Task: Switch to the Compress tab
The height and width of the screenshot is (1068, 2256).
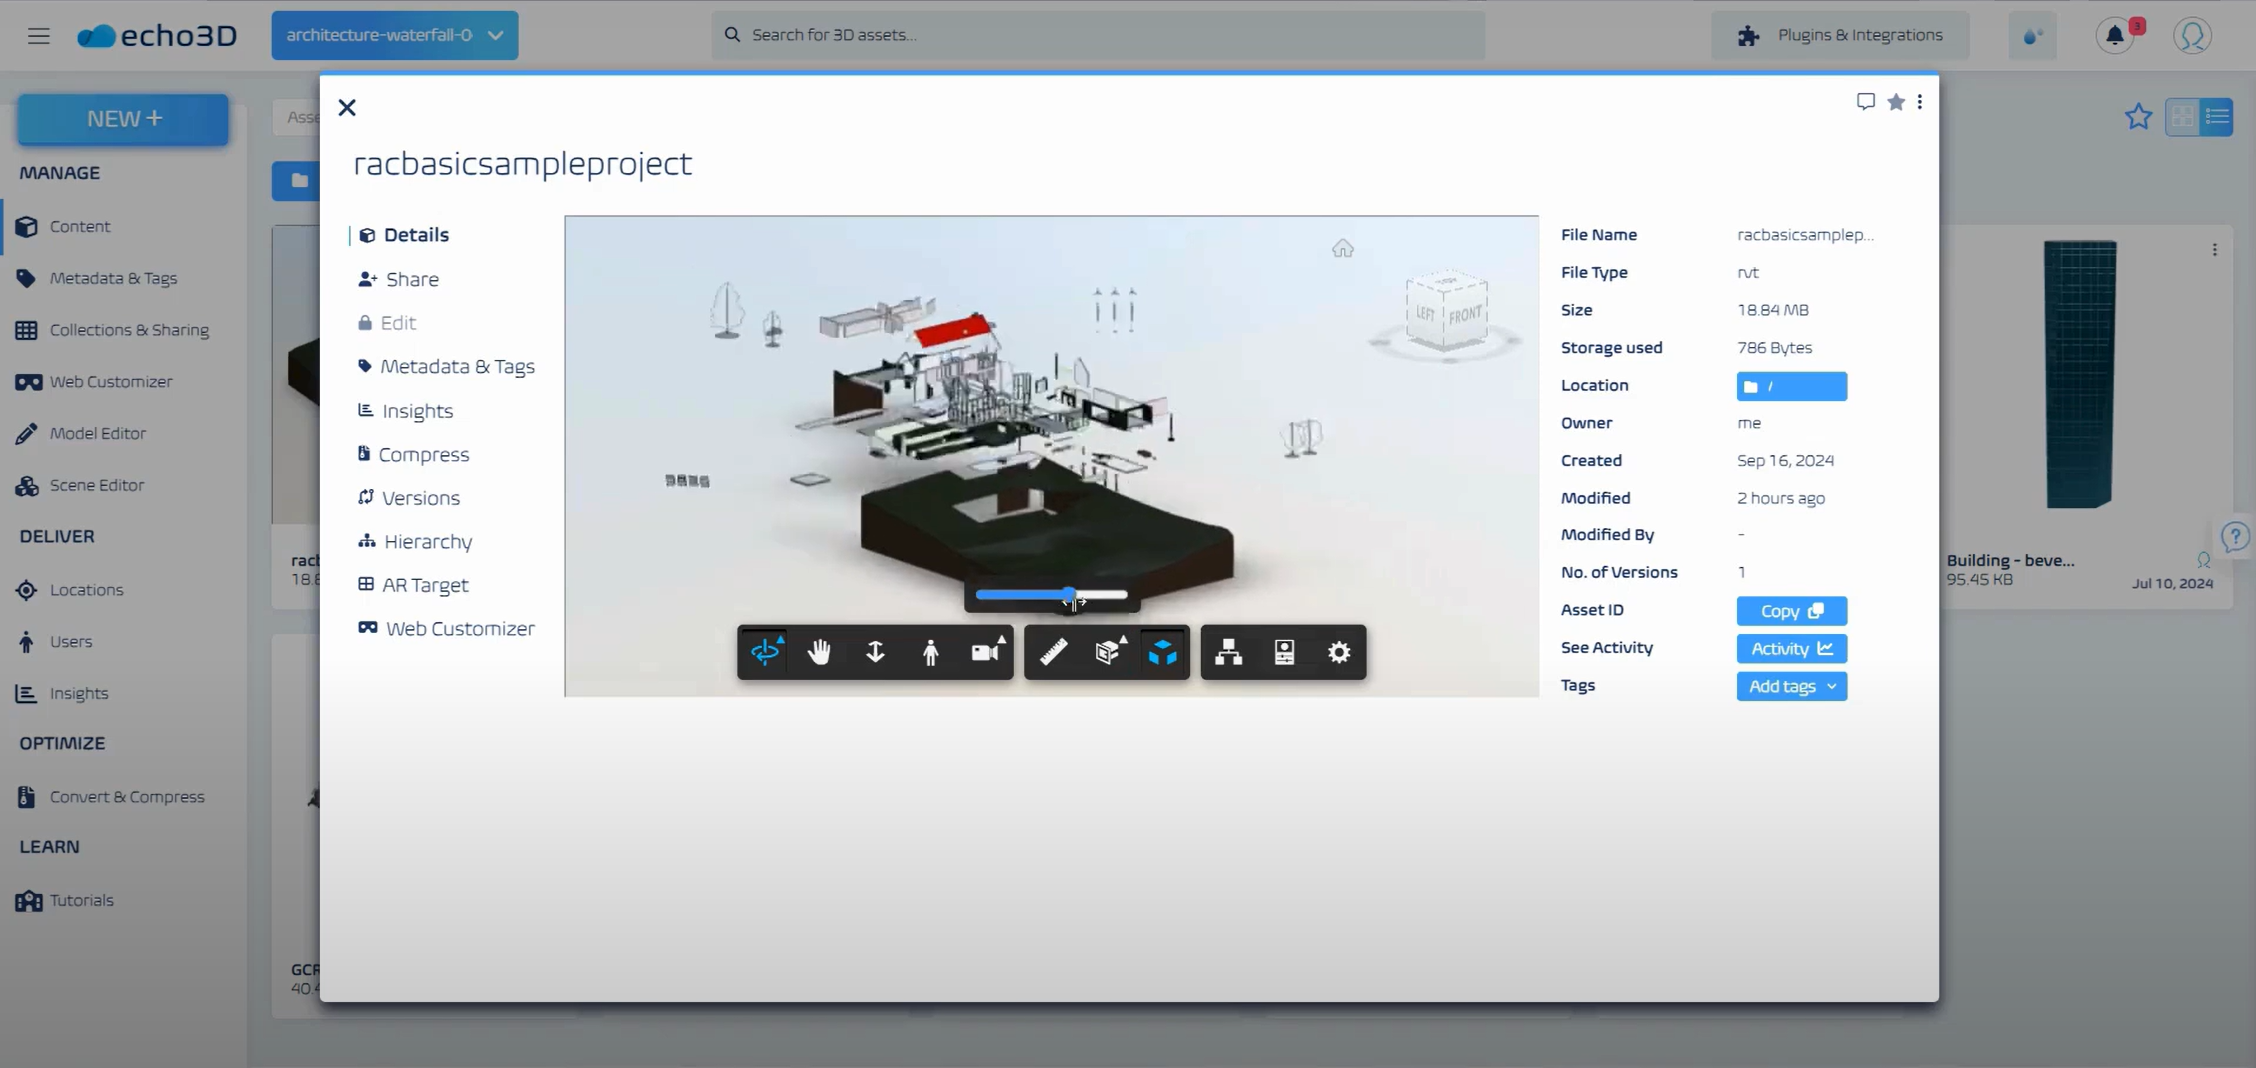Action: [x=423, y=454]
